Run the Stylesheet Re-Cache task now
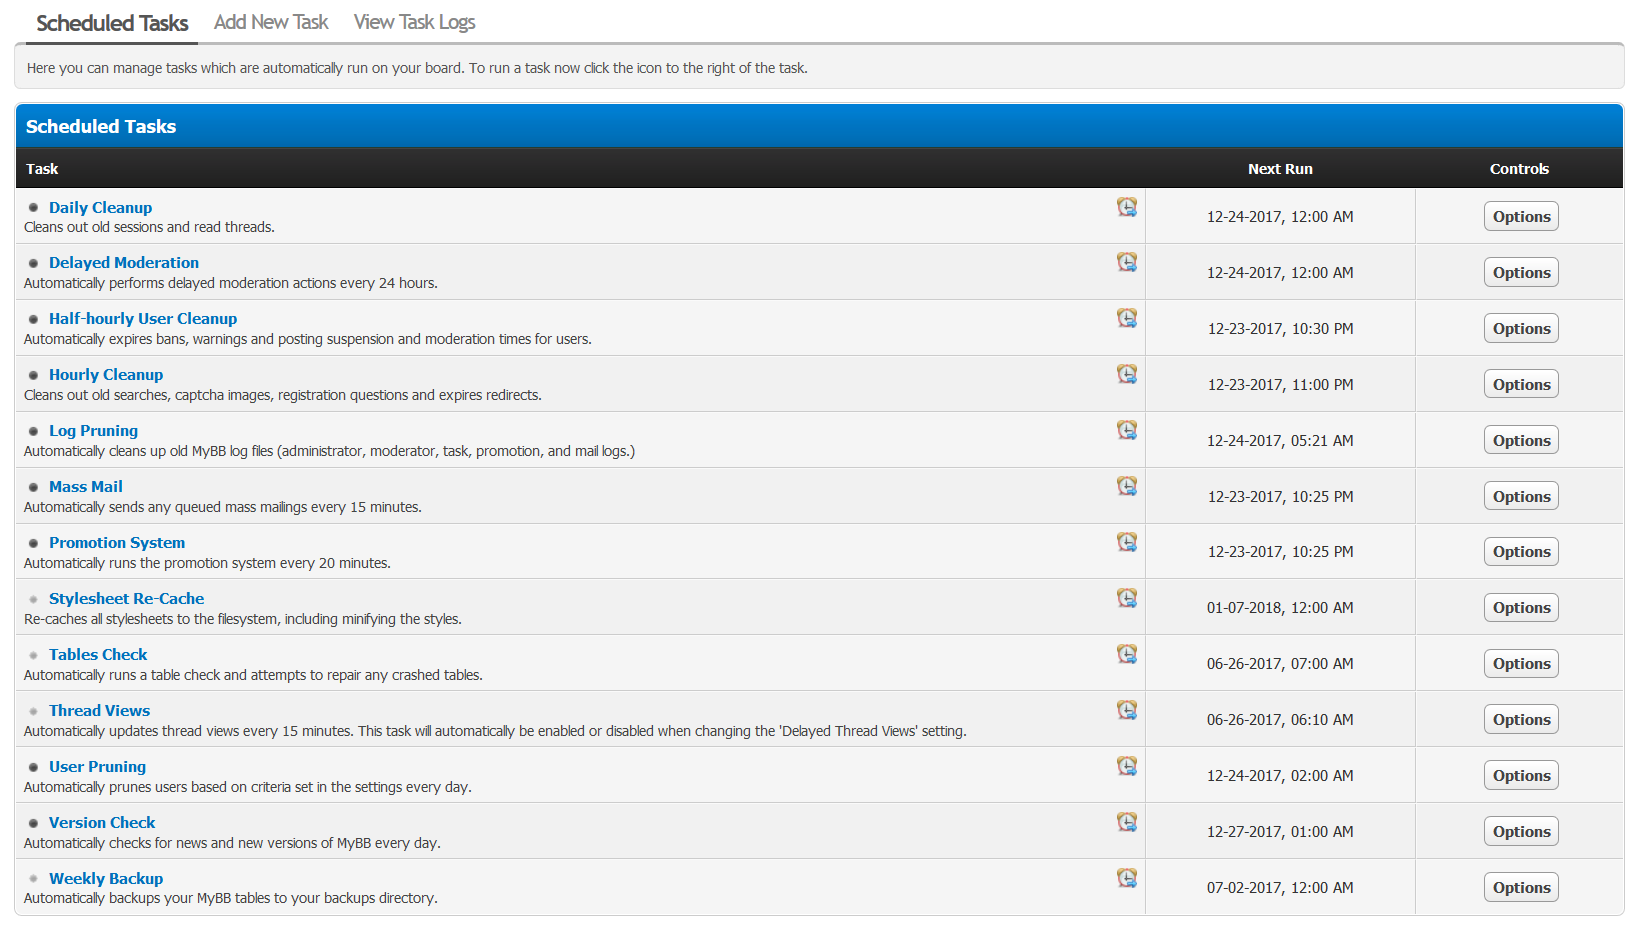This screenshot has height=930, width=1639. point(1127,598)
